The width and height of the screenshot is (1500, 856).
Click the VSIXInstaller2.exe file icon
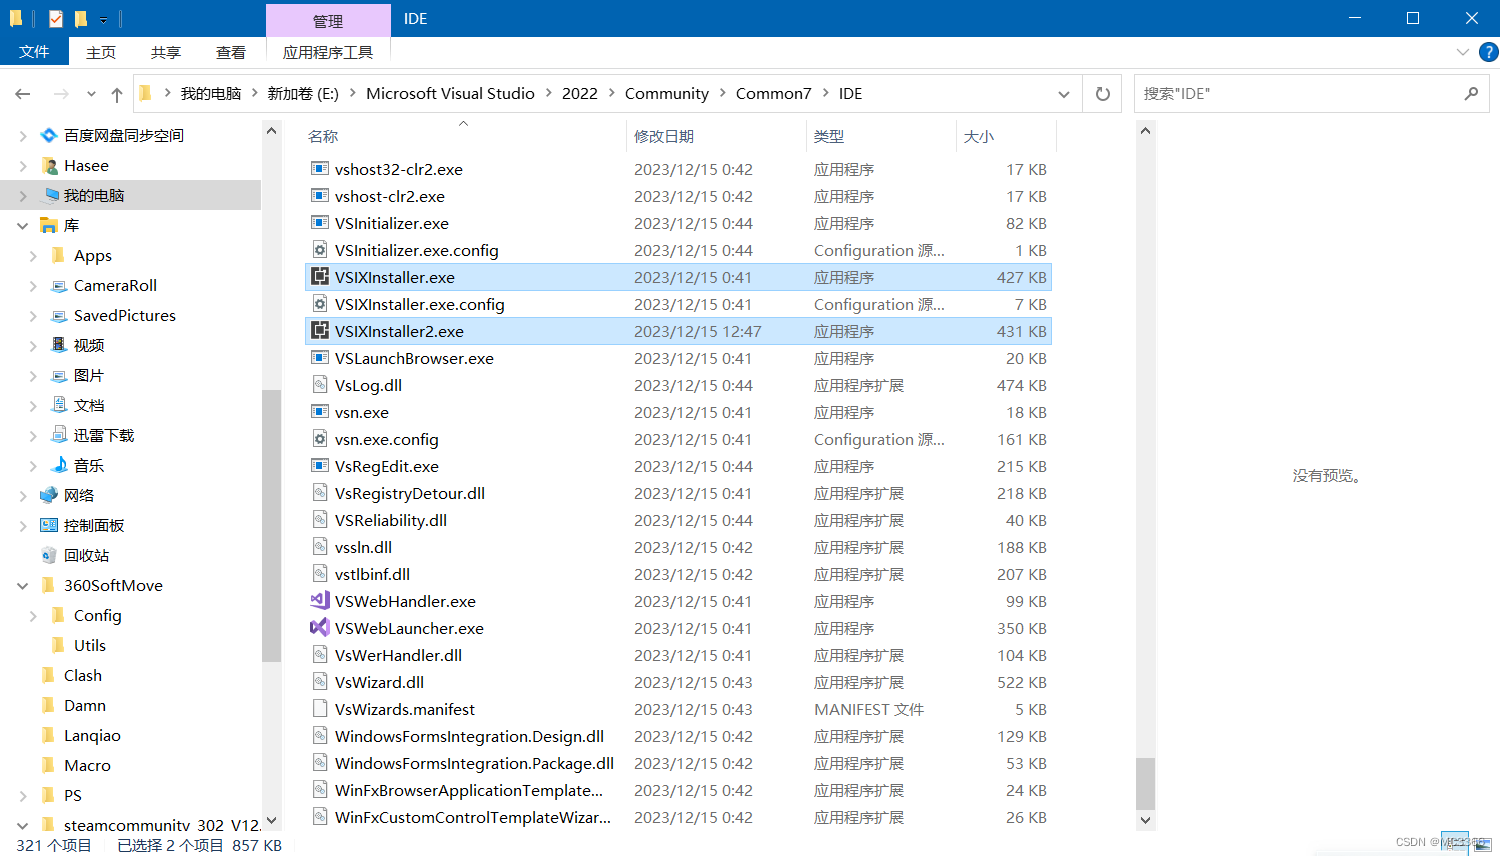(320, 331)
